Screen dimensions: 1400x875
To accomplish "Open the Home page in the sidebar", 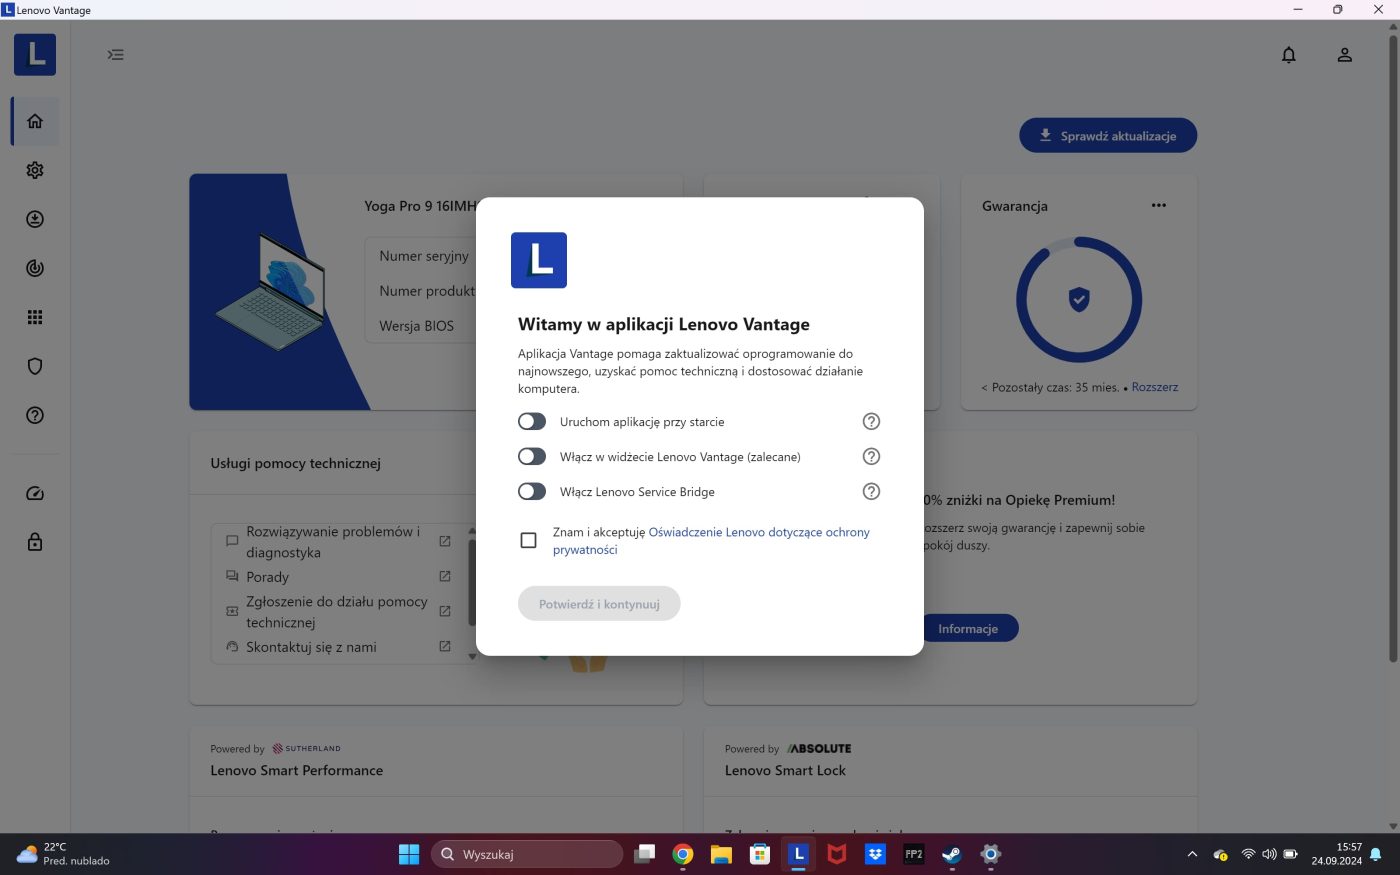I will click(x=35, y=121).
